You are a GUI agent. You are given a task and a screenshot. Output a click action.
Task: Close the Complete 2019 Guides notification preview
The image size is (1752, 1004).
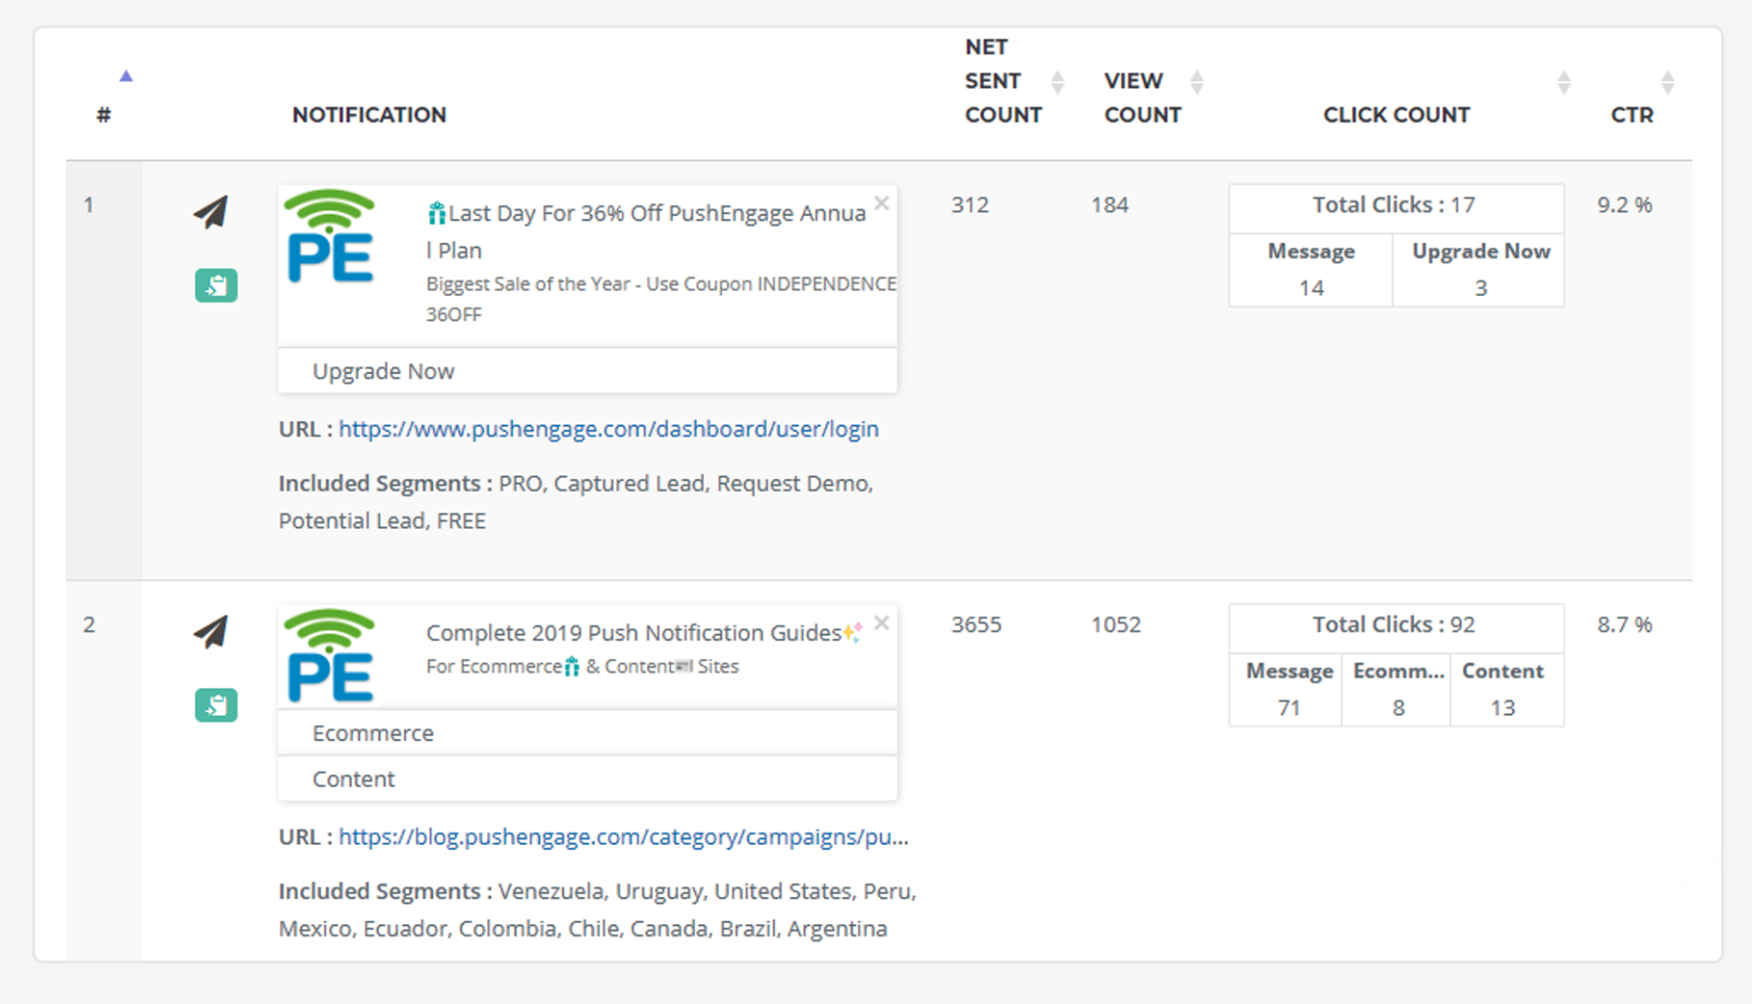881,623
